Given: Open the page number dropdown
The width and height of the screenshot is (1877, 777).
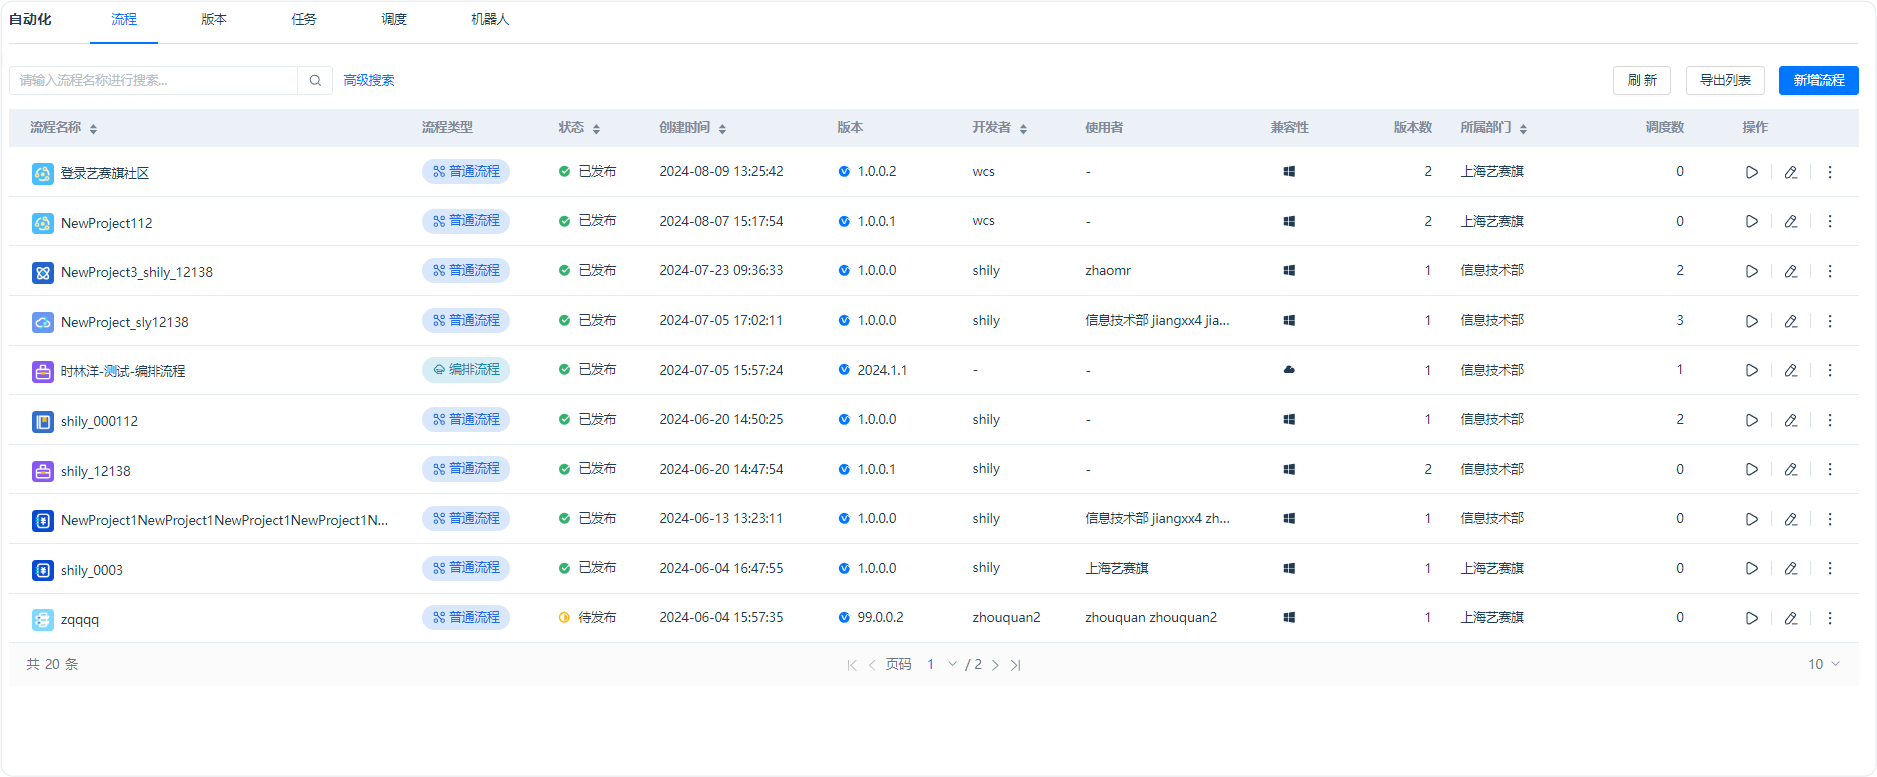Looking at the screenshot, I should pyautogui.click(x=941, y=664).
